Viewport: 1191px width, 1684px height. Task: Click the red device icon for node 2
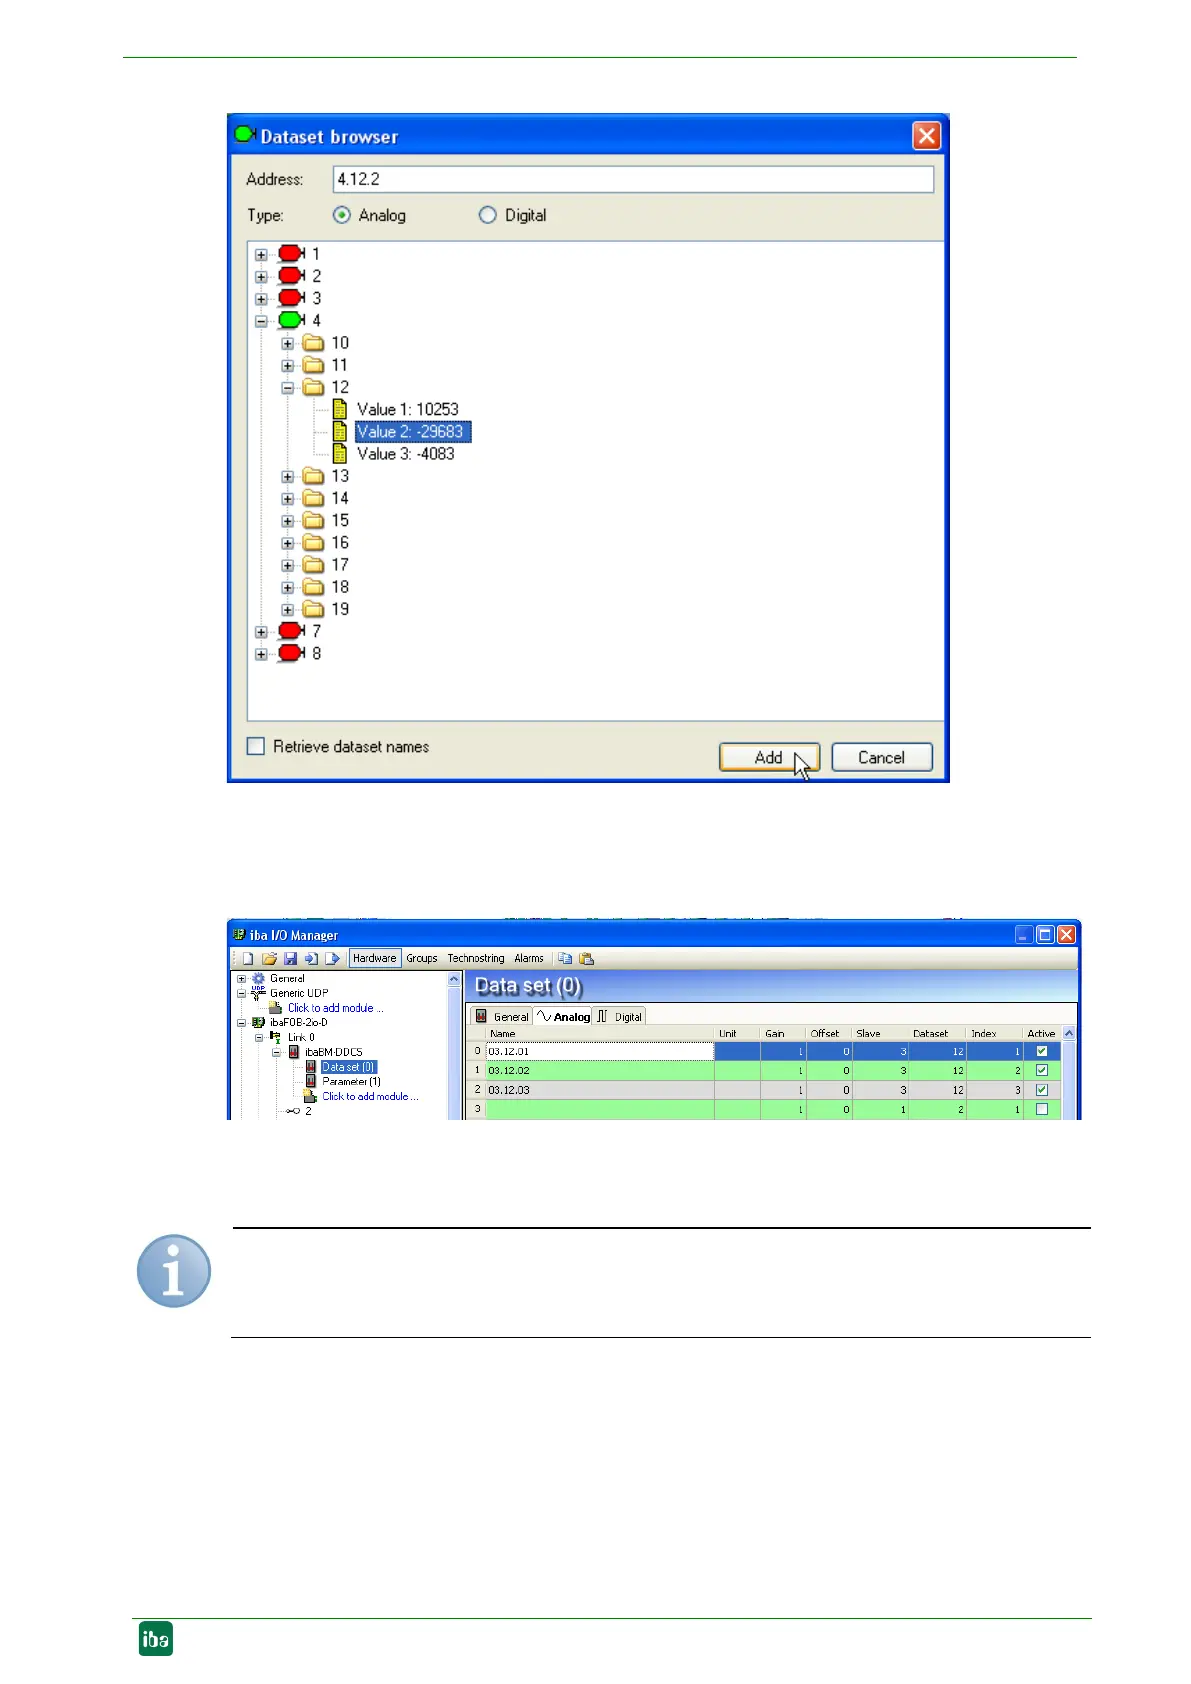tap(291, 276)
